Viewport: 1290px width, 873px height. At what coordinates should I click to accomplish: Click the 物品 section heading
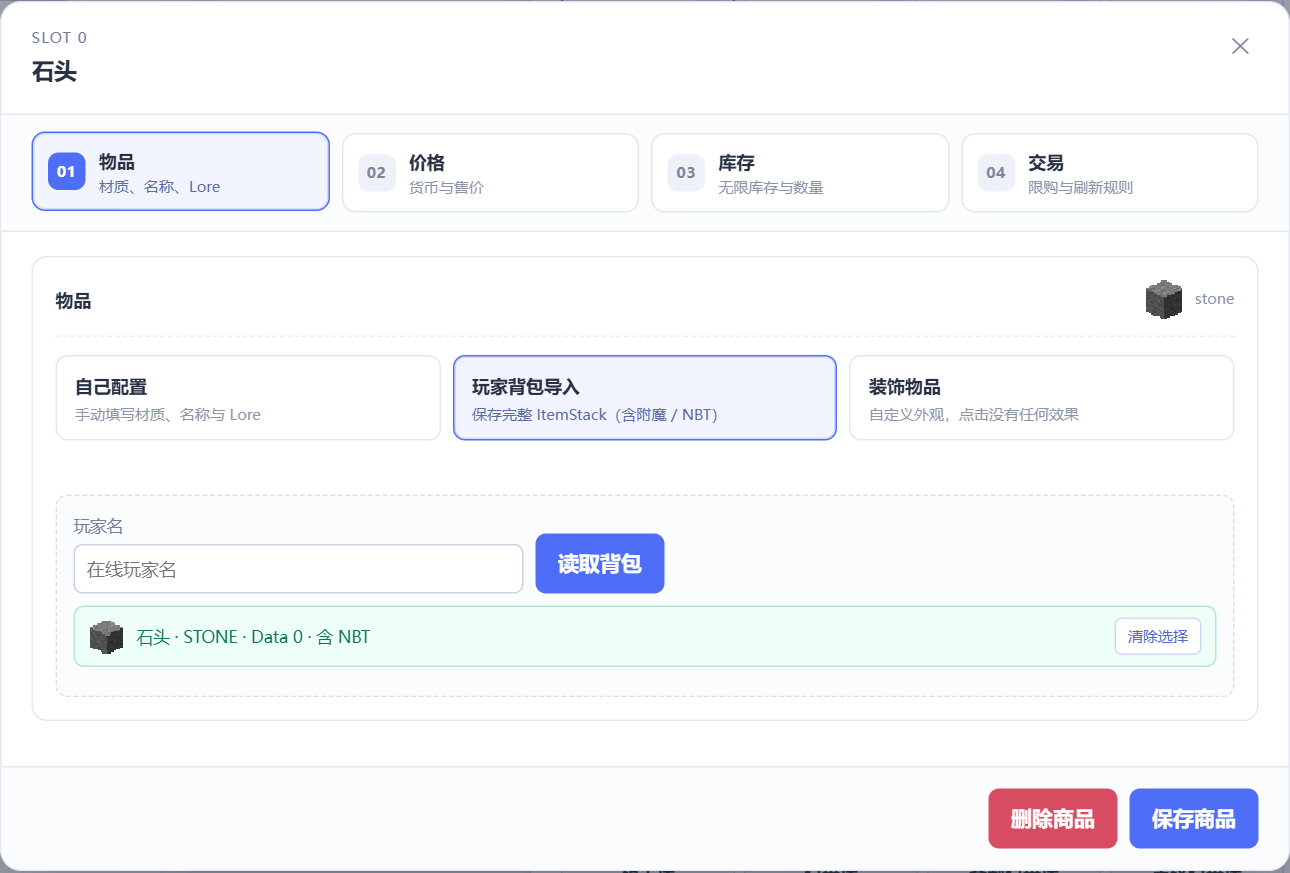74,300
